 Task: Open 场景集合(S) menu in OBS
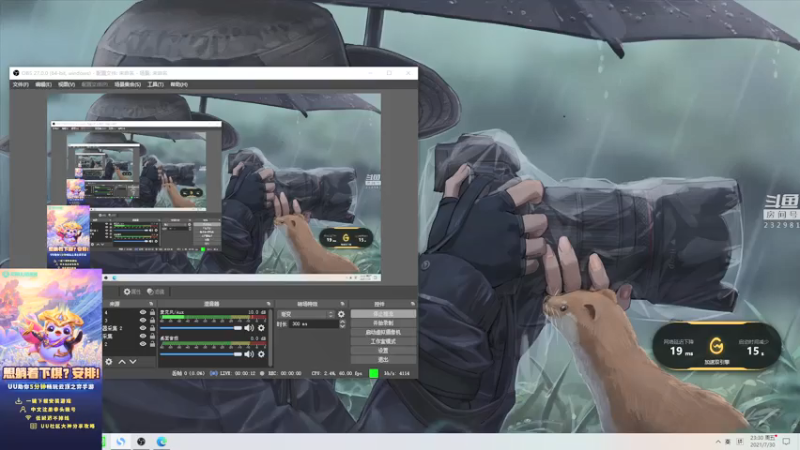pos(128,84)
